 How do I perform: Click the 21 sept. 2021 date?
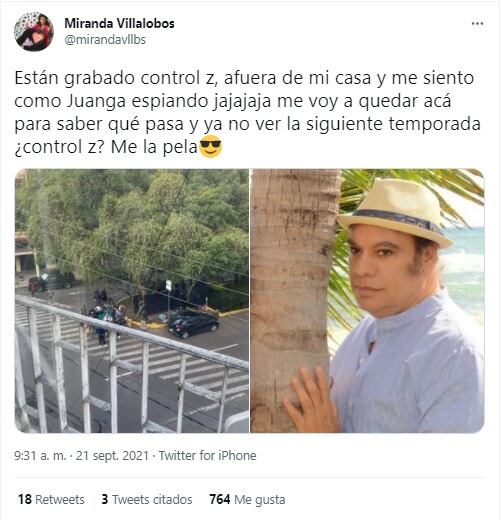[x=112, y=455]
